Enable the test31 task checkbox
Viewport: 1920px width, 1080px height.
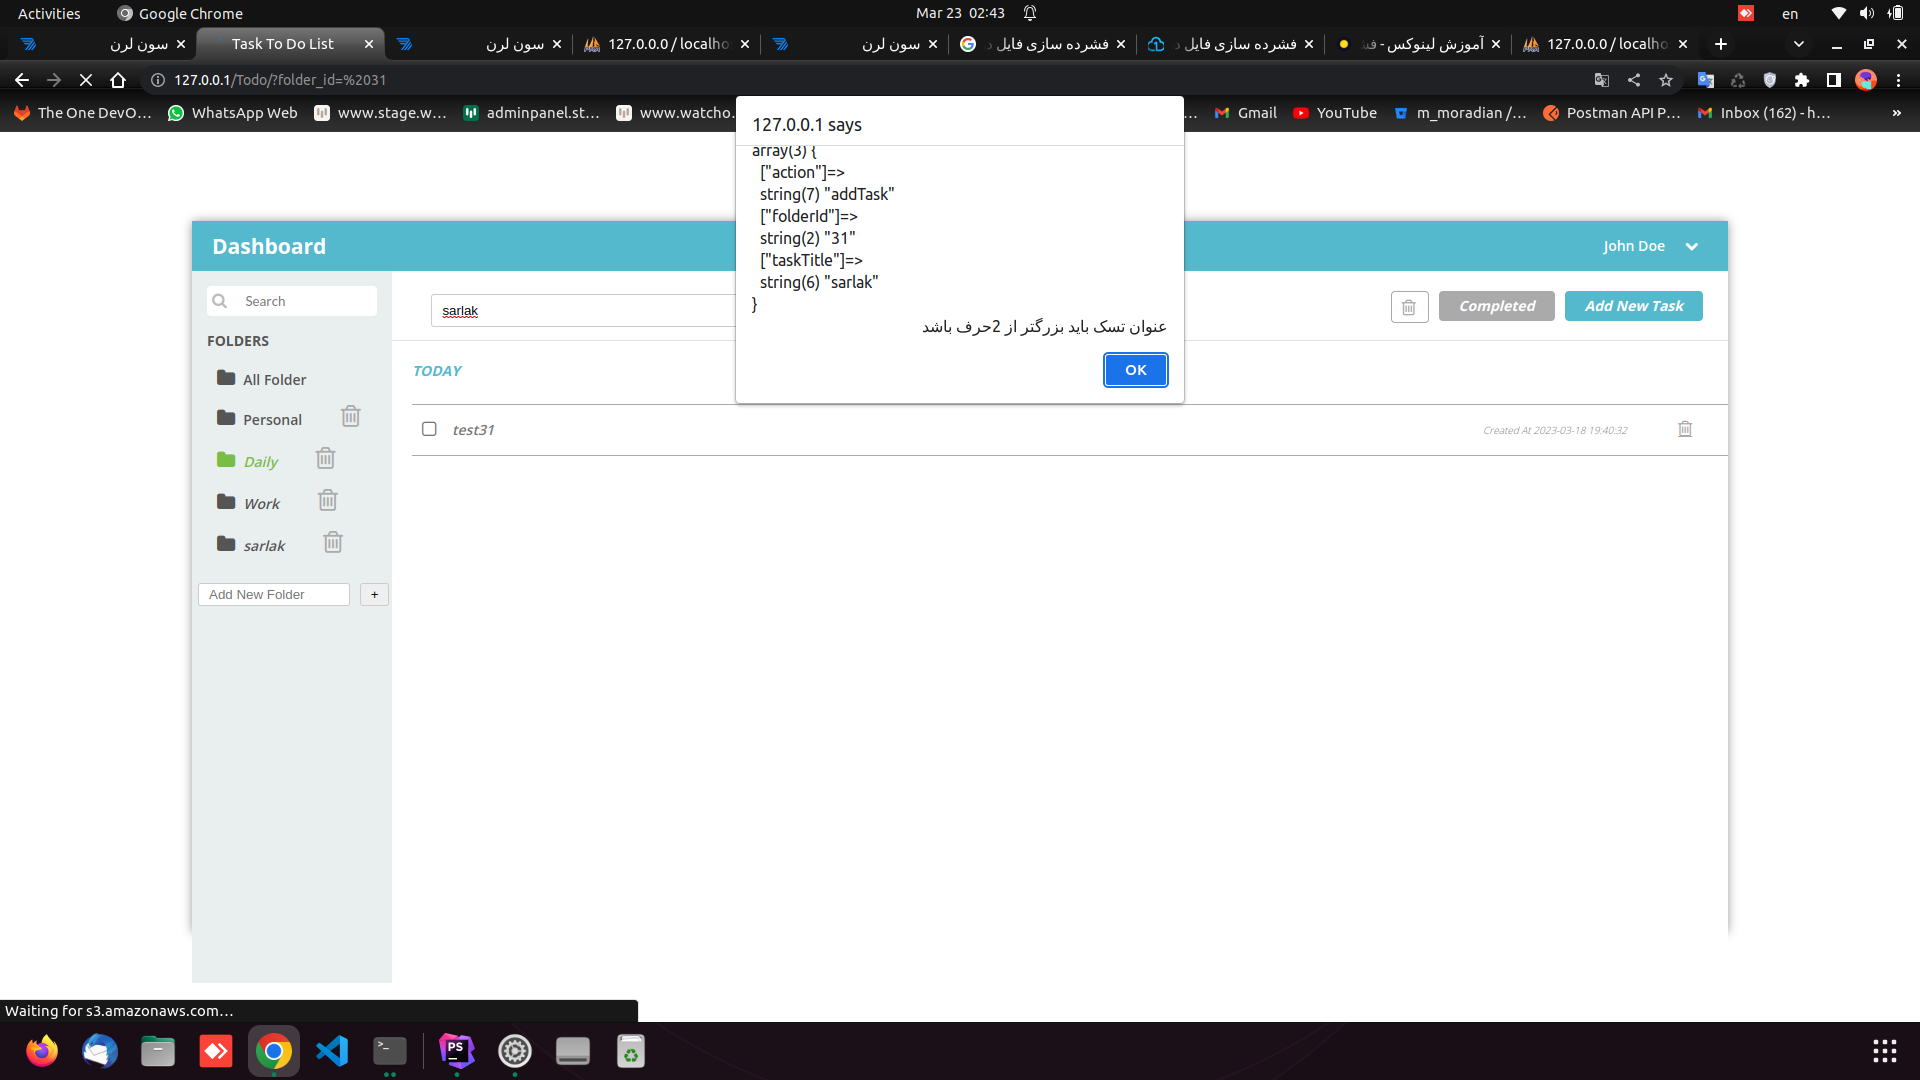pyautogui.click(x=429, y=429)
